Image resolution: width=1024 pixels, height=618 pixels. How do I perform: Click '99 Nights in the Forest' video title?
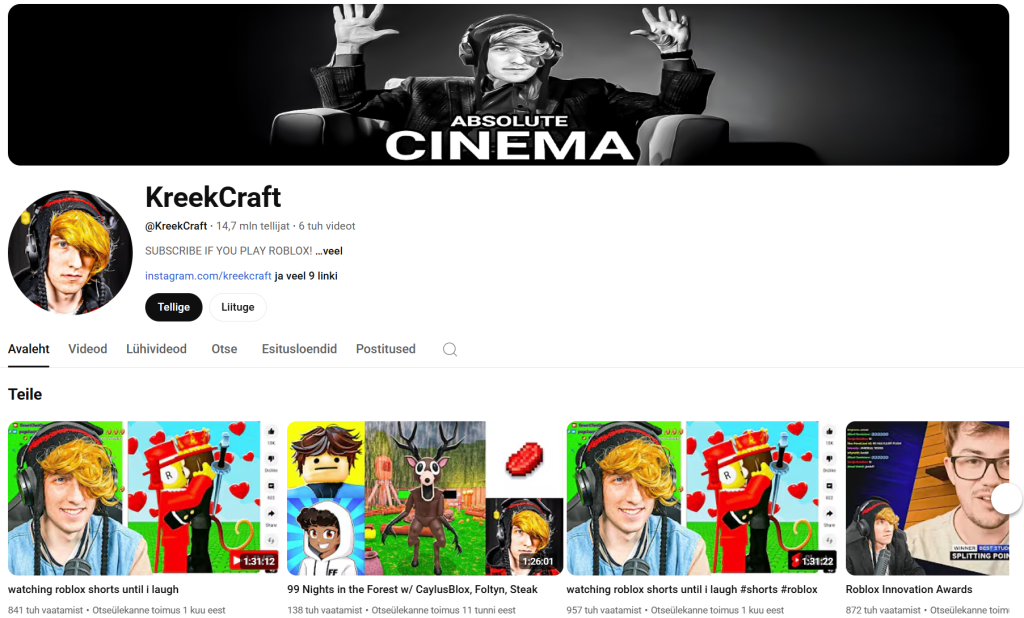412,590
